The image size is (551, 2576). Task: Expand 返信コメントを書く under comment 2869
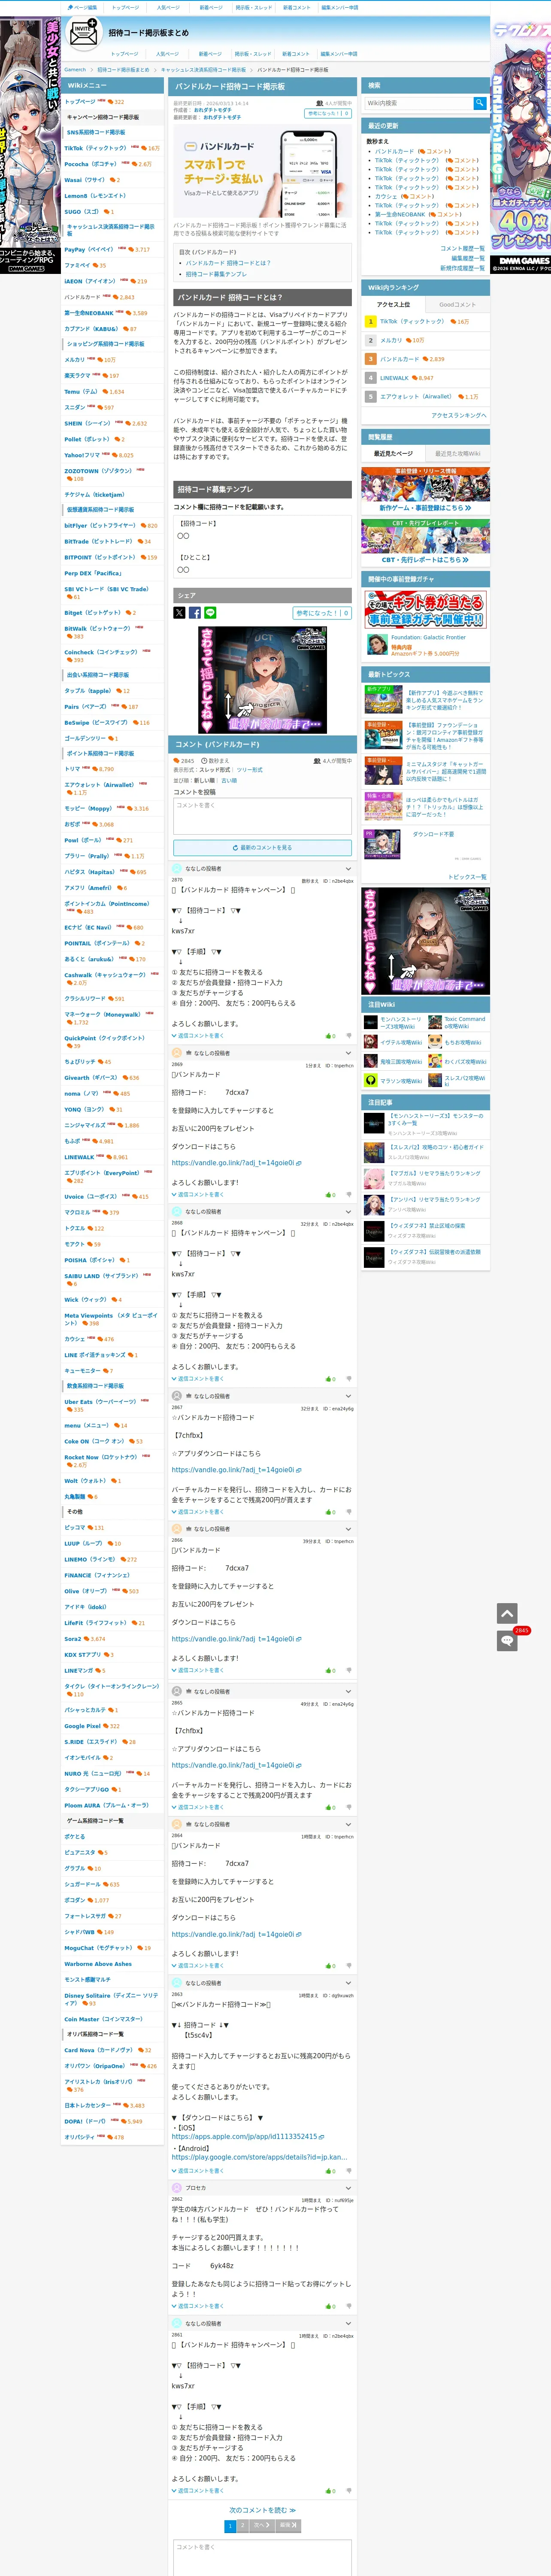tap(198, 1195)
